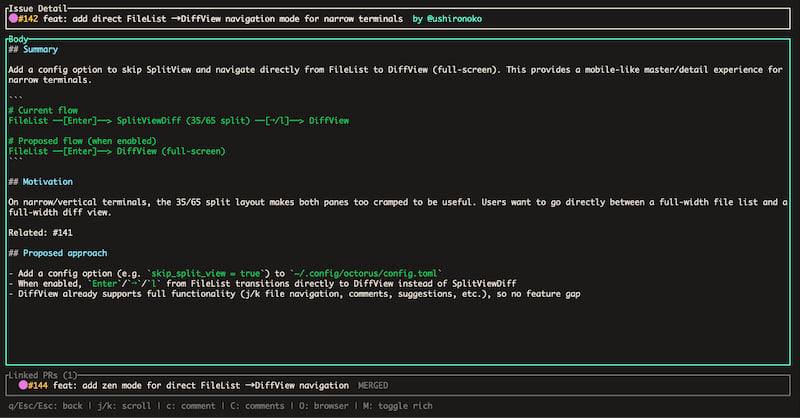The width and height of the screenshot is (800, 418).
Task: Open linked PR #144 zen mode
Action: pos(188,385)
